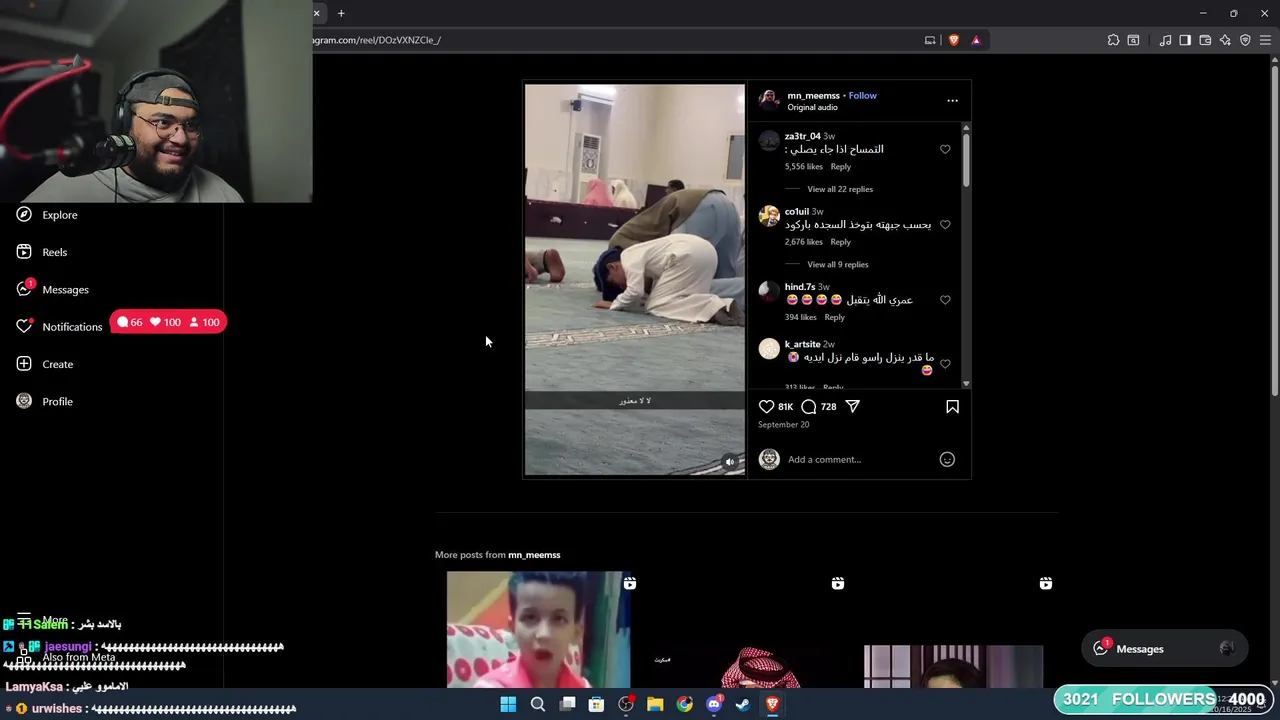The width and height of the screenshot is (1280, 720).
Task: Like hind.7s's comment
Action: pos(945,300)
